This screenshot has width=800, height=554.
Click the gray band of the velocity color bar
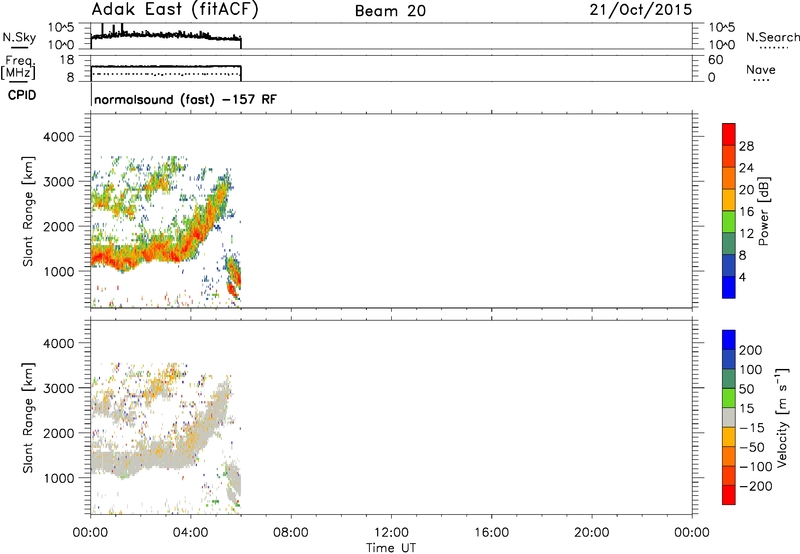coord(729,418)
